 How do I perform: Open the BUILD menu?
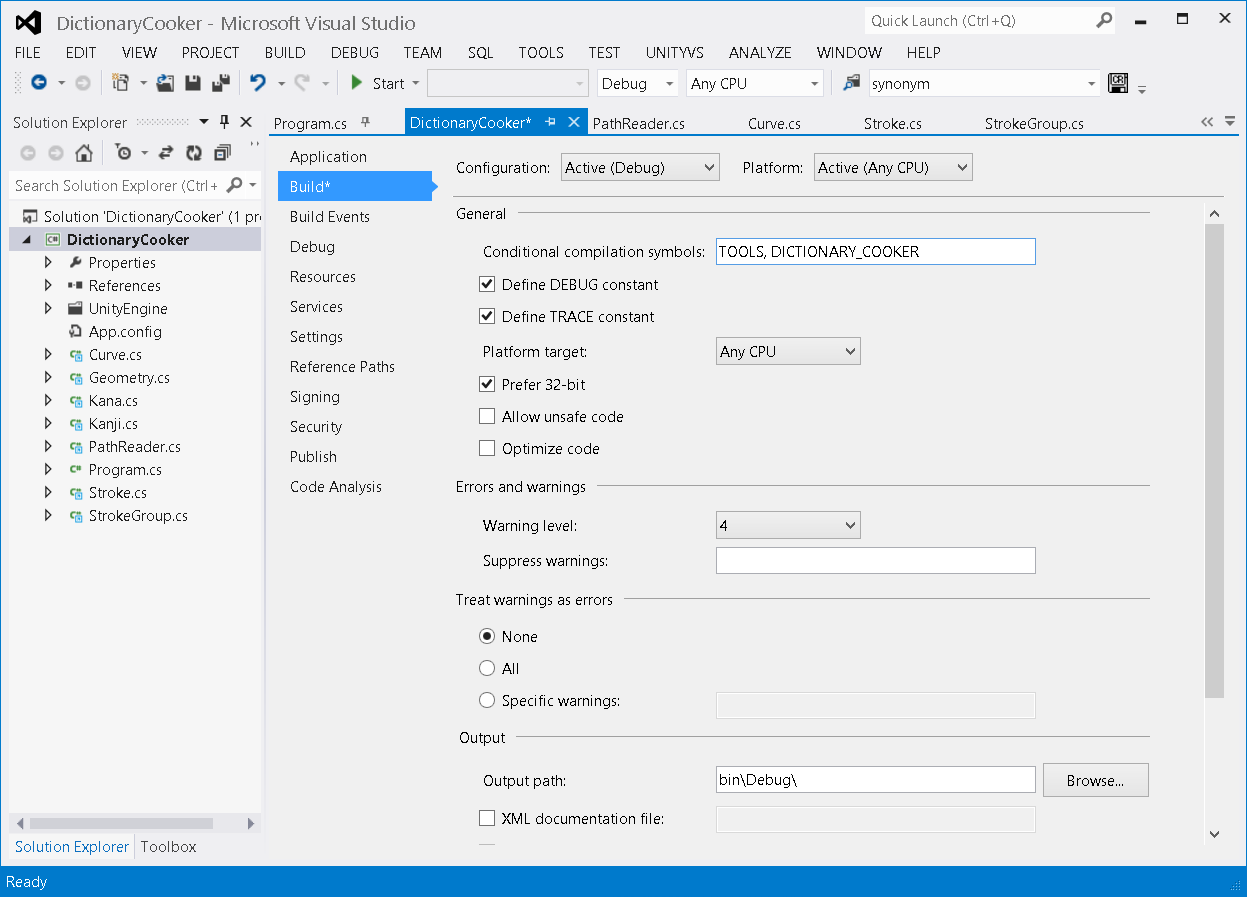[285, 53]
